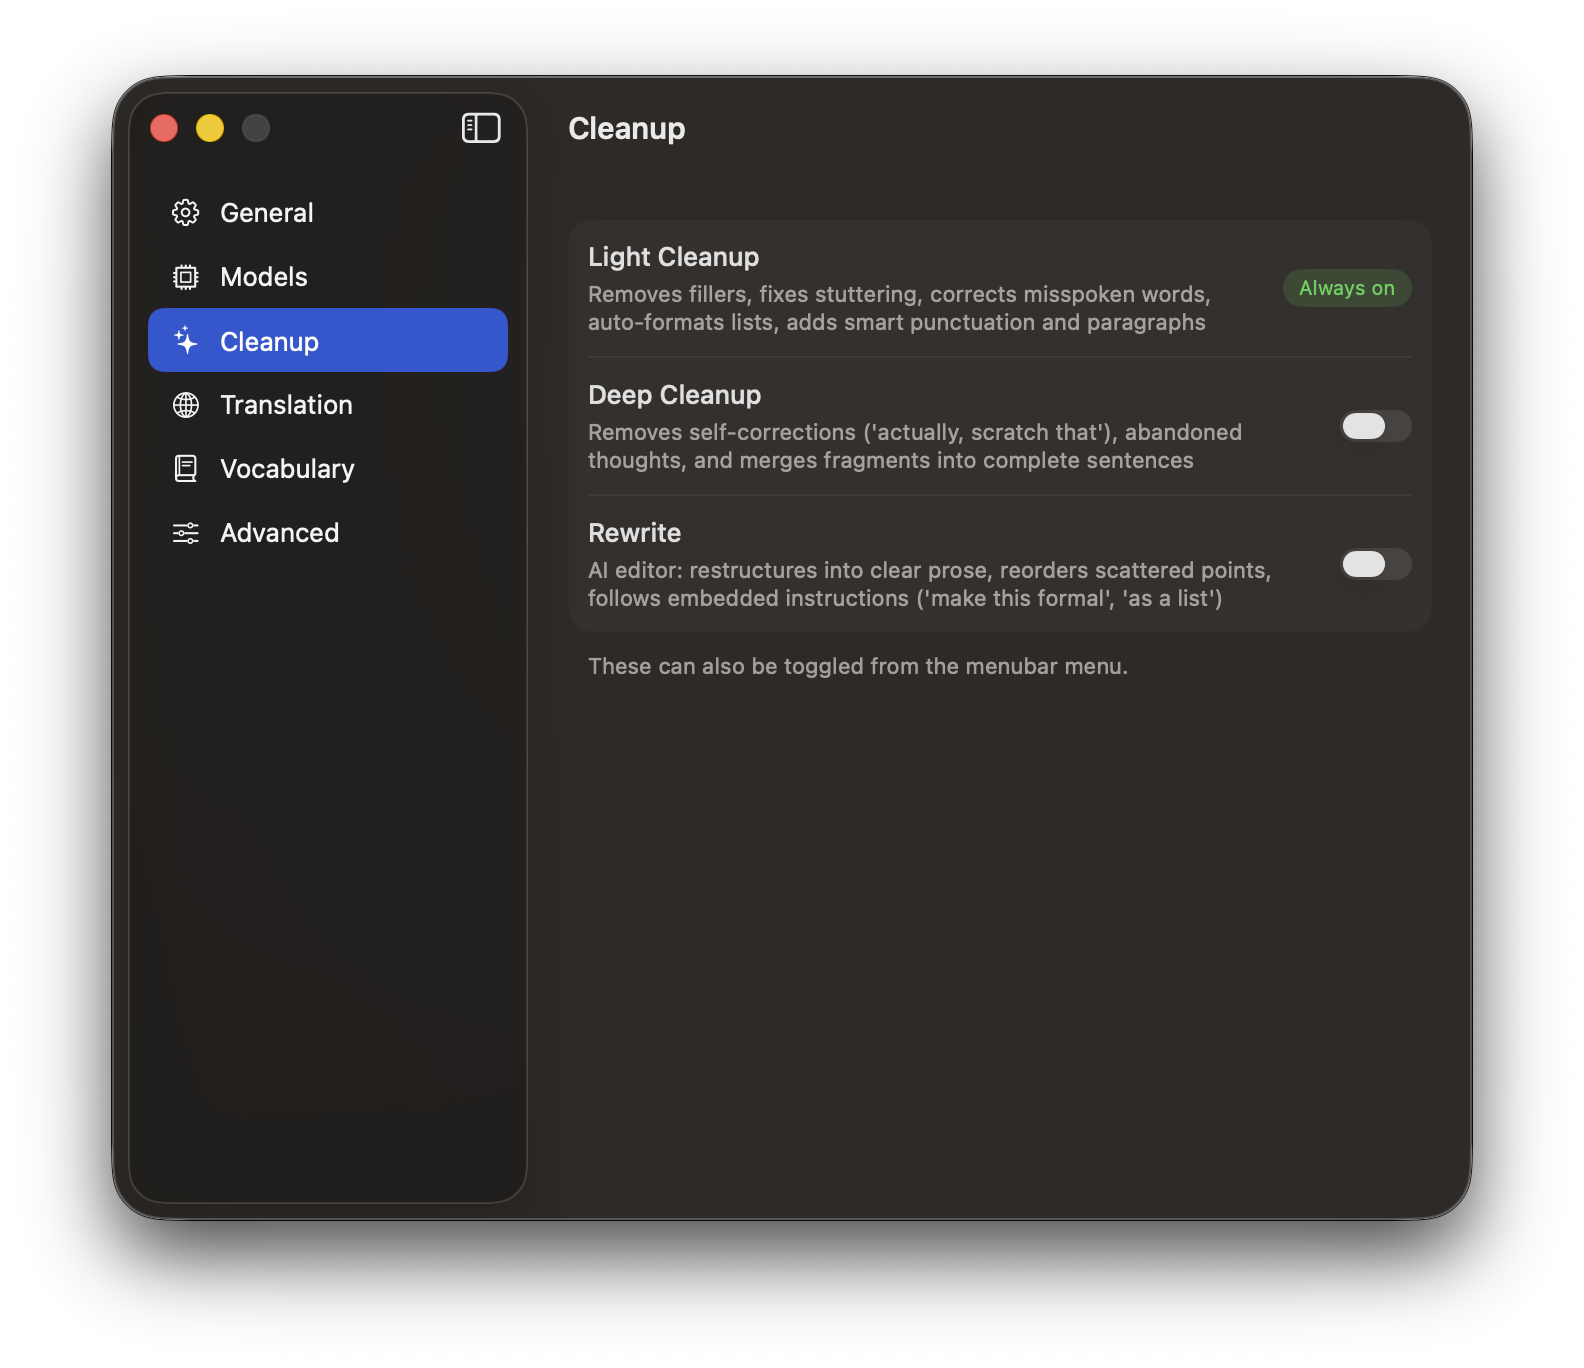Go to the Translation settings
This screenshot has height=1368, width=1584.
(286, 405)
